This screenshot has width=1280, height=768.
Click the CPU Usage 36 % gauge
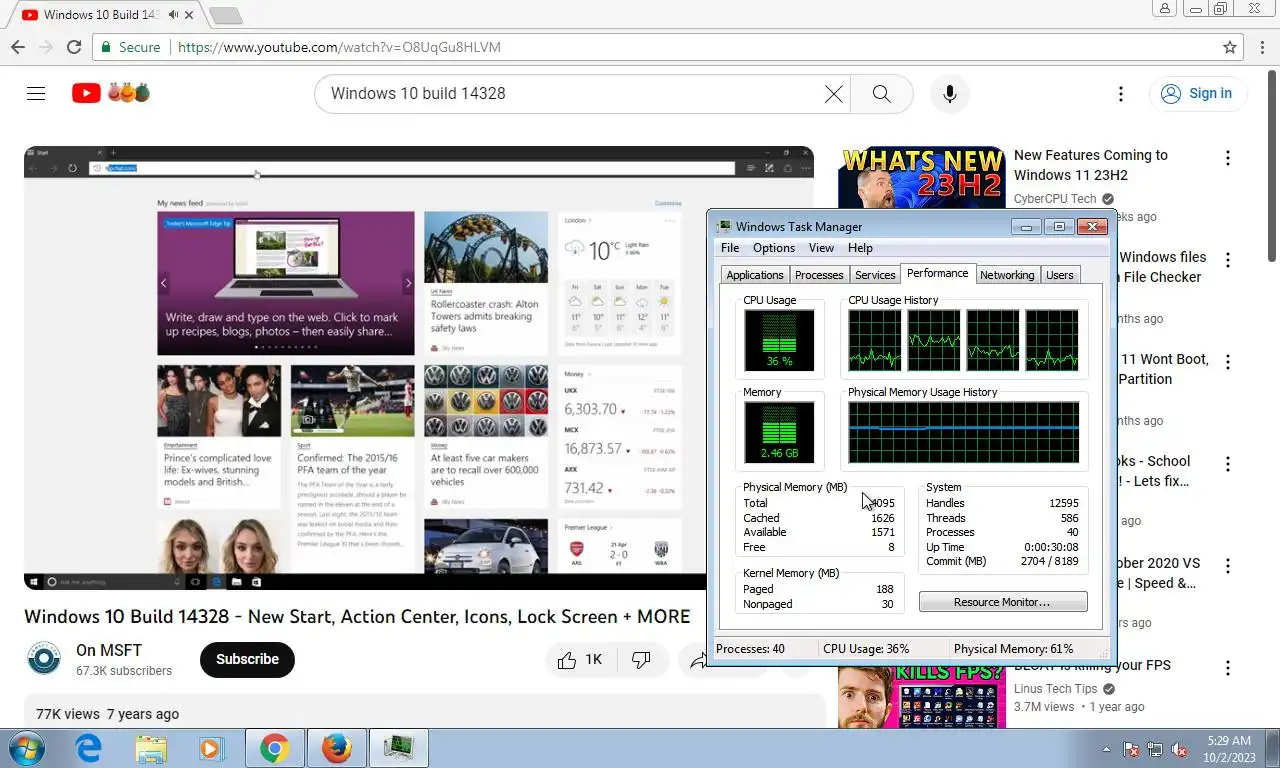click(x=779, y=340)
